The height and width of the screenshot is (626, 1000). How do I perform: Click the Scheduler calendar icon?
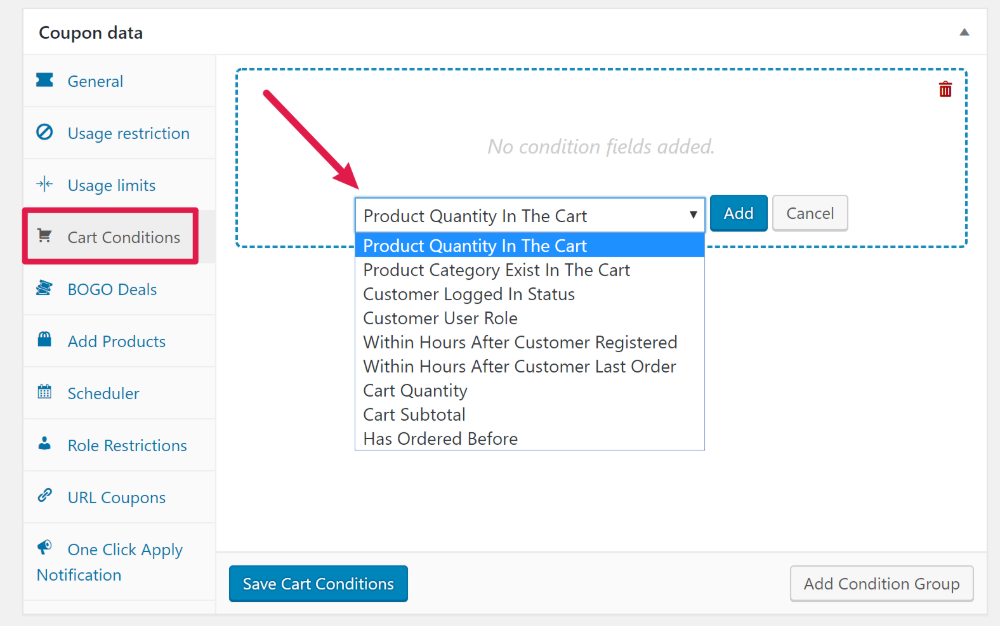click(x=45, y=391)
